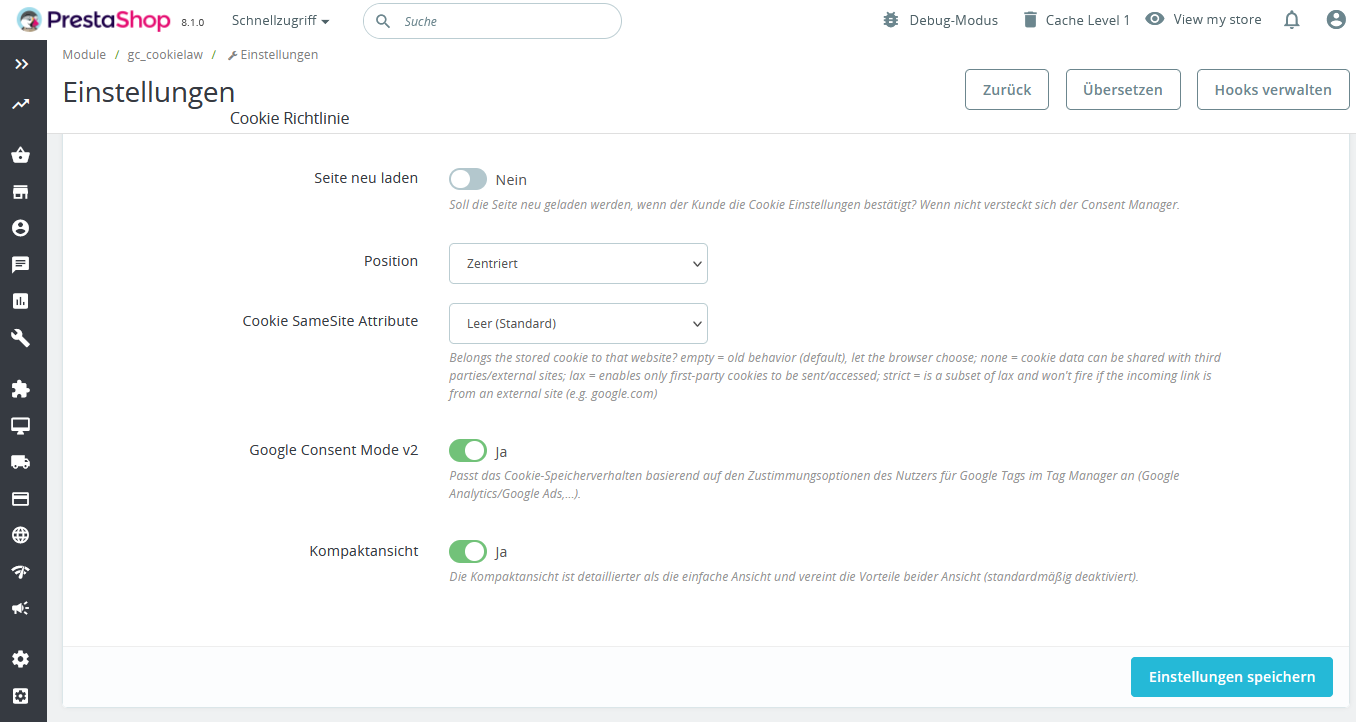Click the View my store link
The width and height of the screenshot is (1356, 722).
tap(1217, 20)
